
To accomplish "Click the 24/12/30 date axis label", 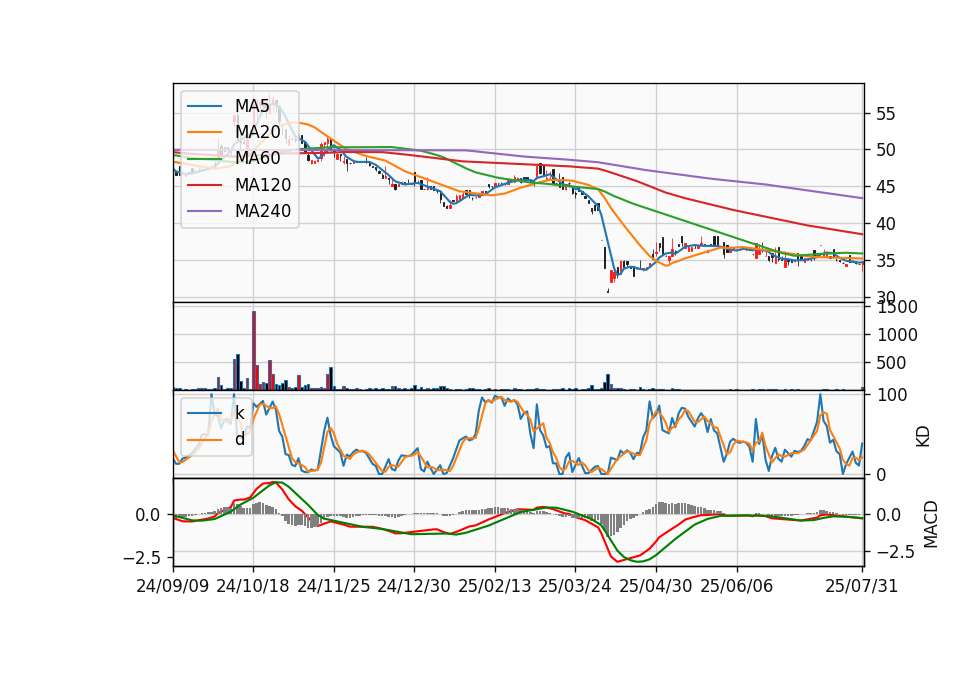I will (x=414, y=586).
